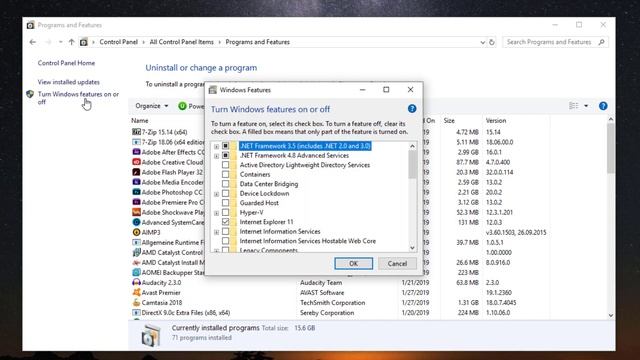
Task: Check Data Center Bridging box
Action: click(x=225, y=184)
